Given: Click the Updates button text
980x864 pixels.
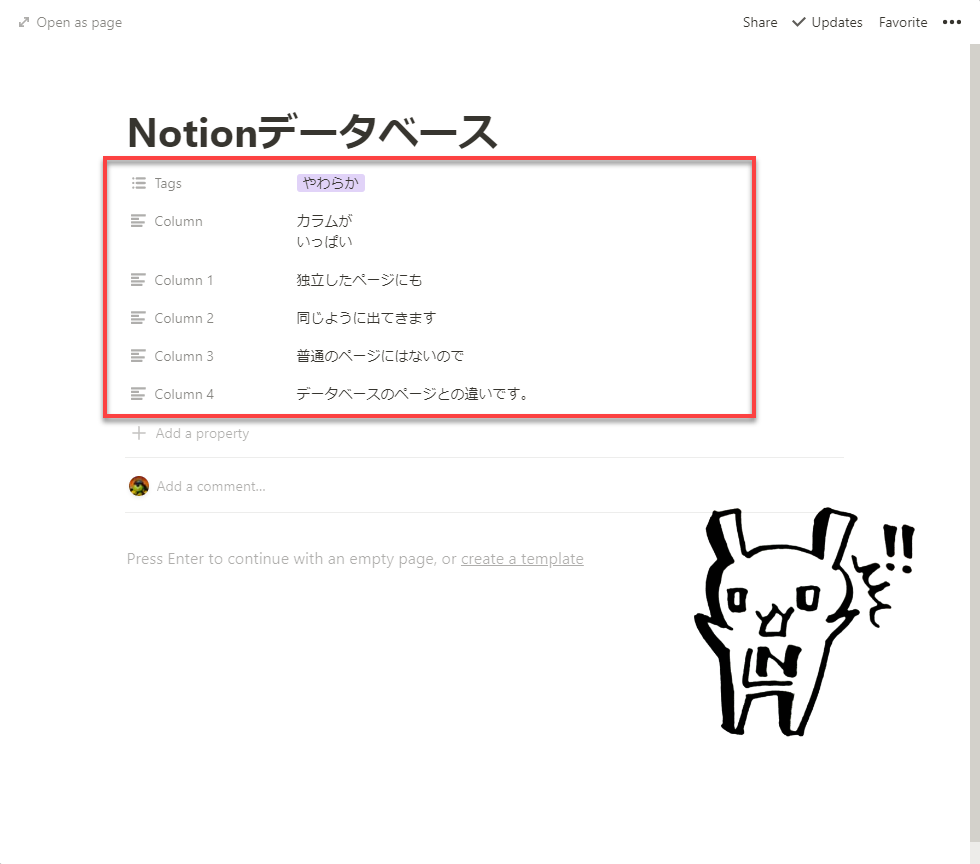Looking at the screenshot, I should tap(837, 23).
